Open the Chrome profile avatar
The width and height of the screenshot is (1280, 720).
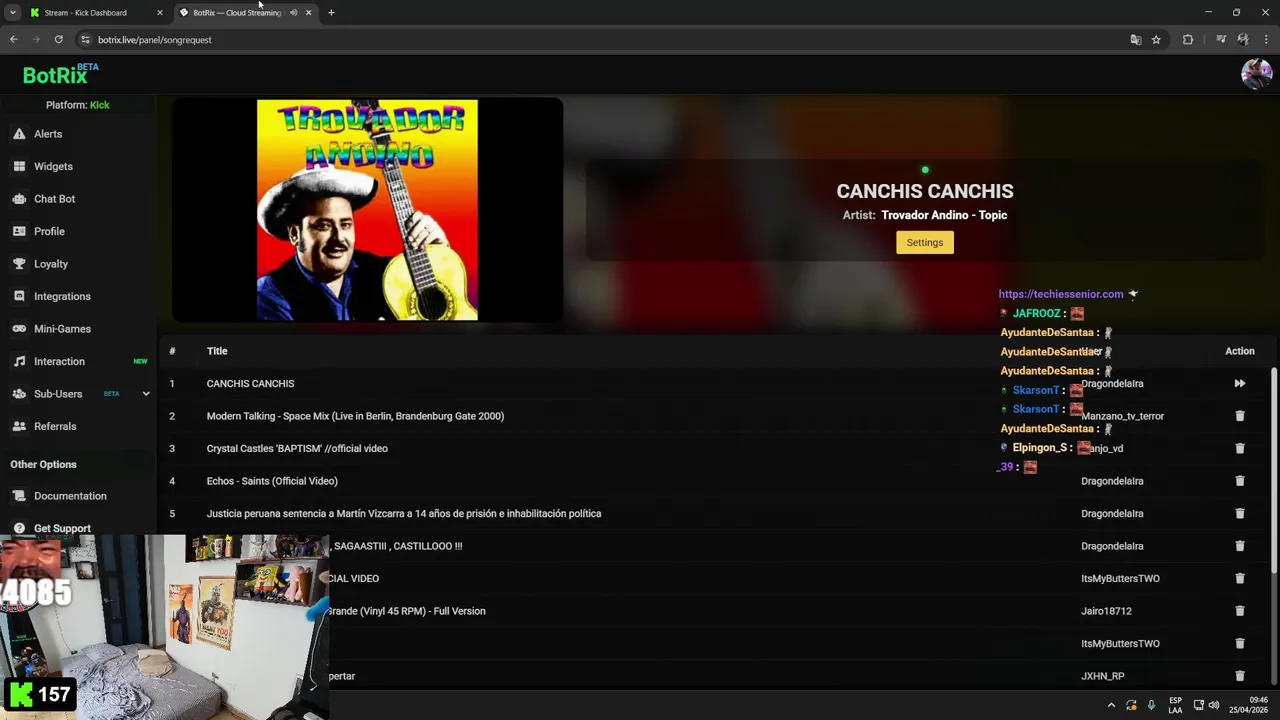(1243, 40)
